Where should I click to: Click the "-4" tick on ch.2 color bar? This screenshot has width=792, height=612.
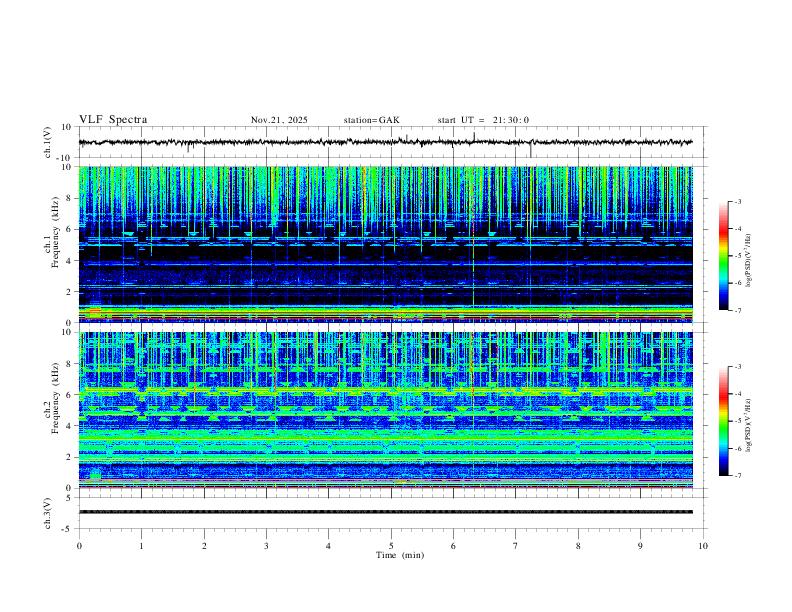tap(738, 394)
